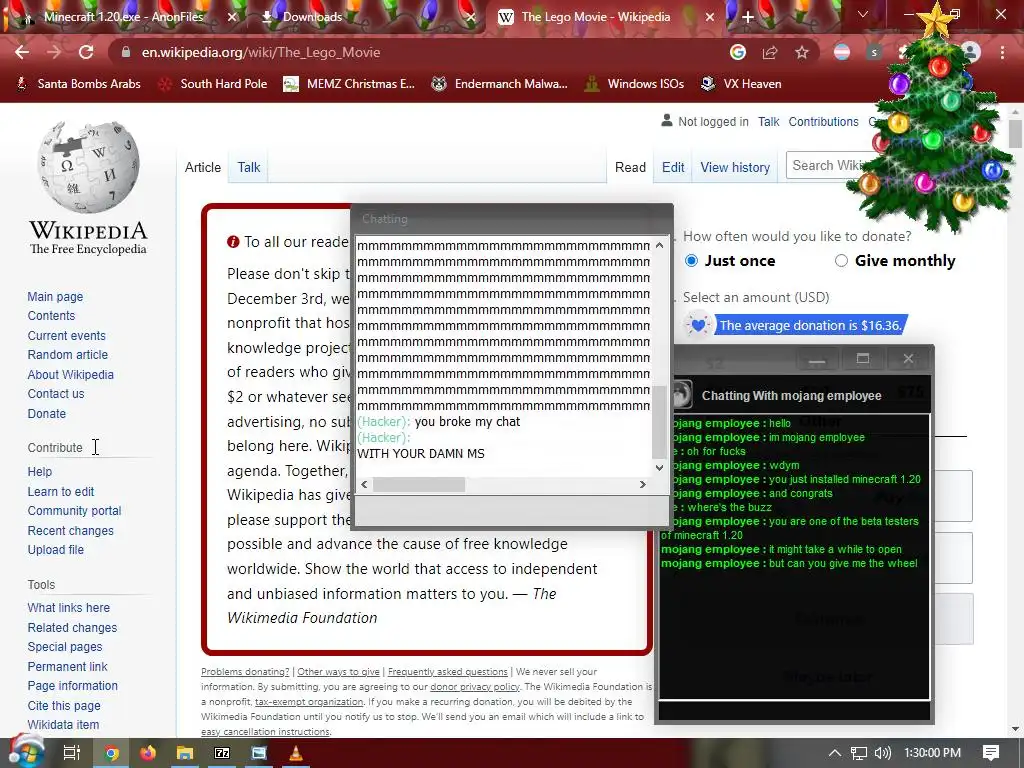Click Frequently asked questions link
Image resolution: width=1024 pixels, height=768 pixels.
pyautogui.click(x=447, y=671)
